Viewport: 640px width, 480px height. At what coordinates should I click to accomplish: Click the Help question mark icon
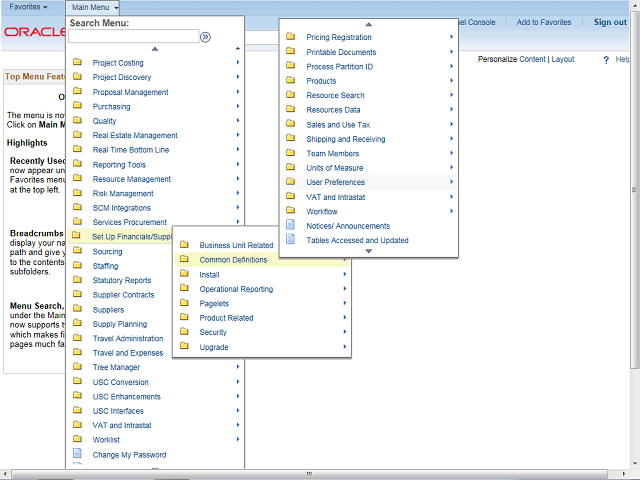[606, 60]
